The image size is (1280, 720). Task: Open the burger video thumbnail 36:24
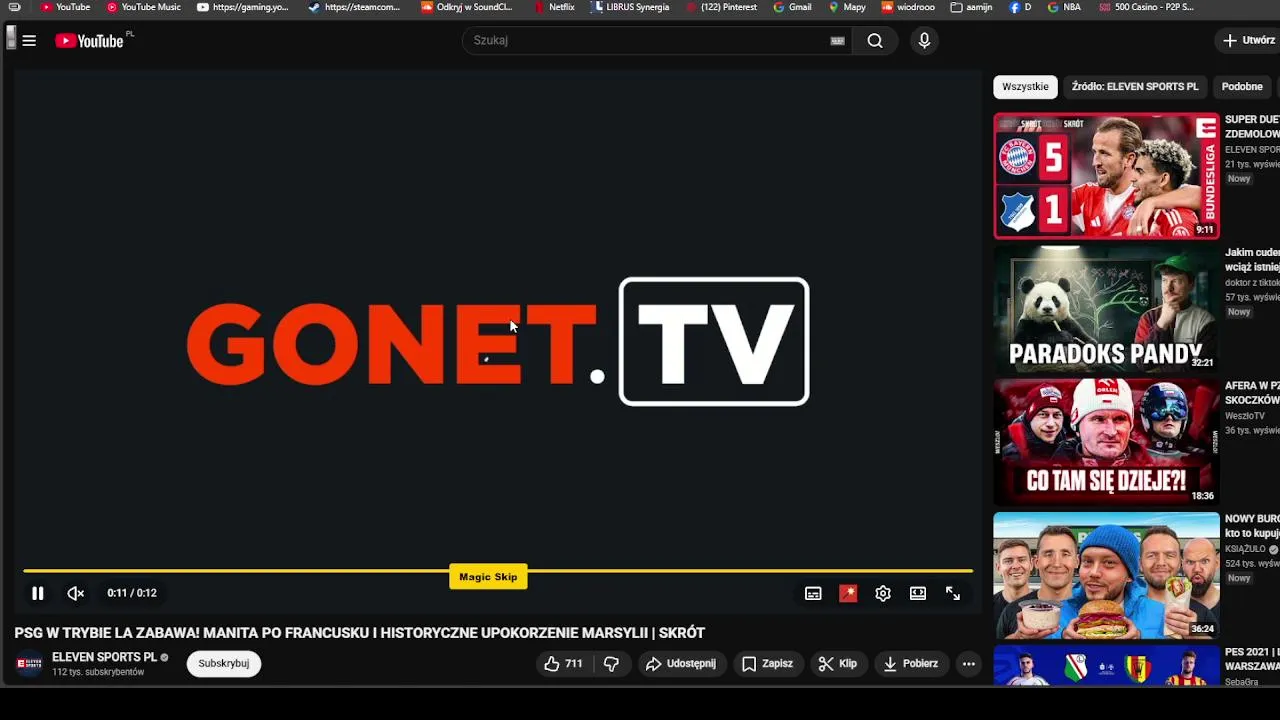pos(1106,575)
